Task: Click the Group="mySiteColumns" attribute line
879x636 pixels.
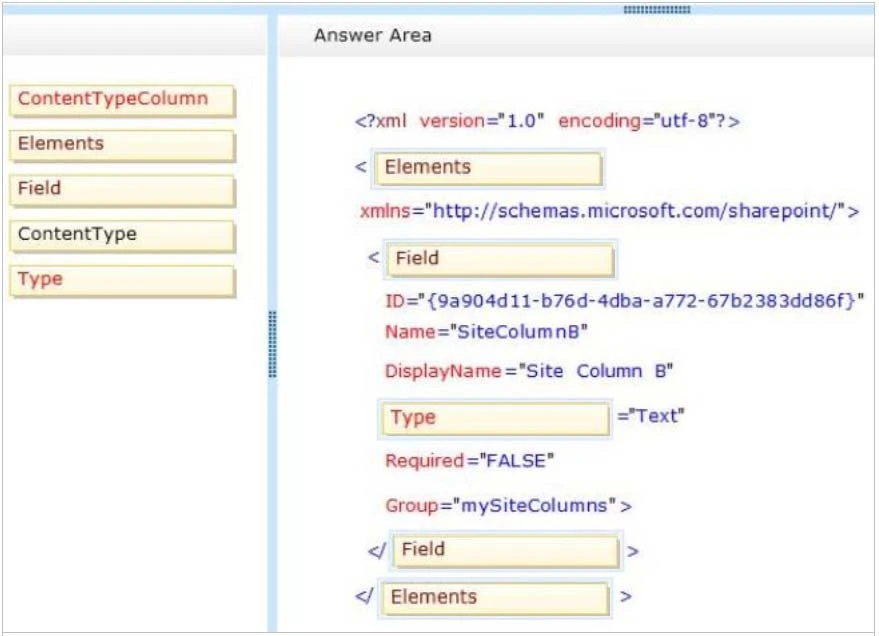Action: [508, 506]
